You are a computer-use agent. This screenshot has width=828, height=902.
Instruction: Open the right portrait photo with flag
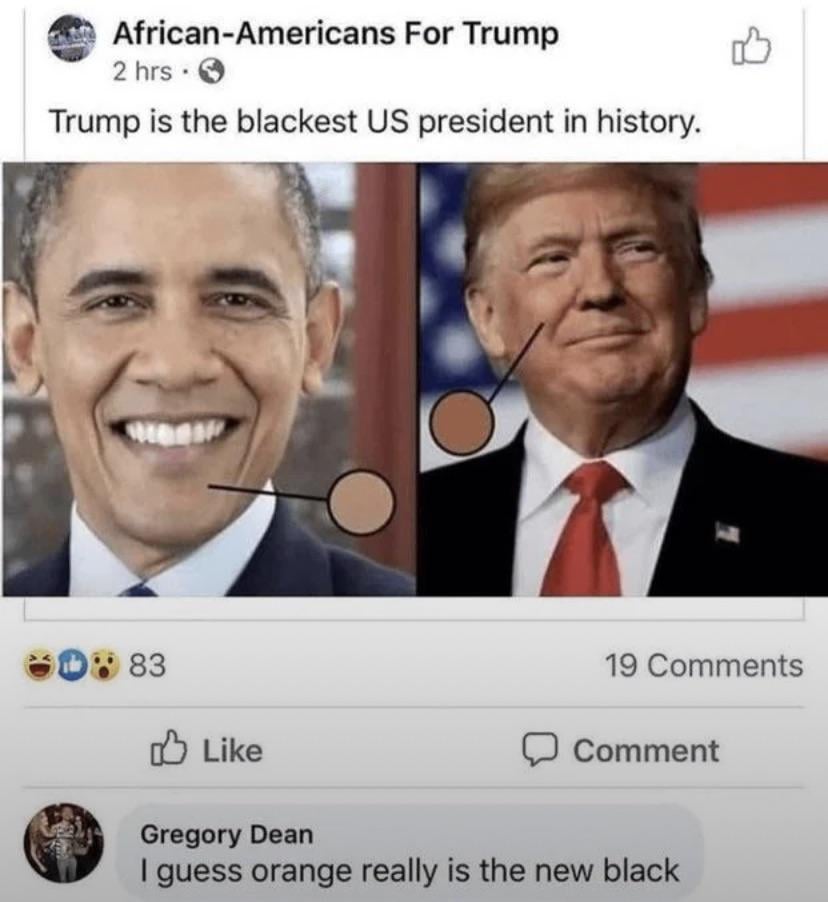coord(623,380)
